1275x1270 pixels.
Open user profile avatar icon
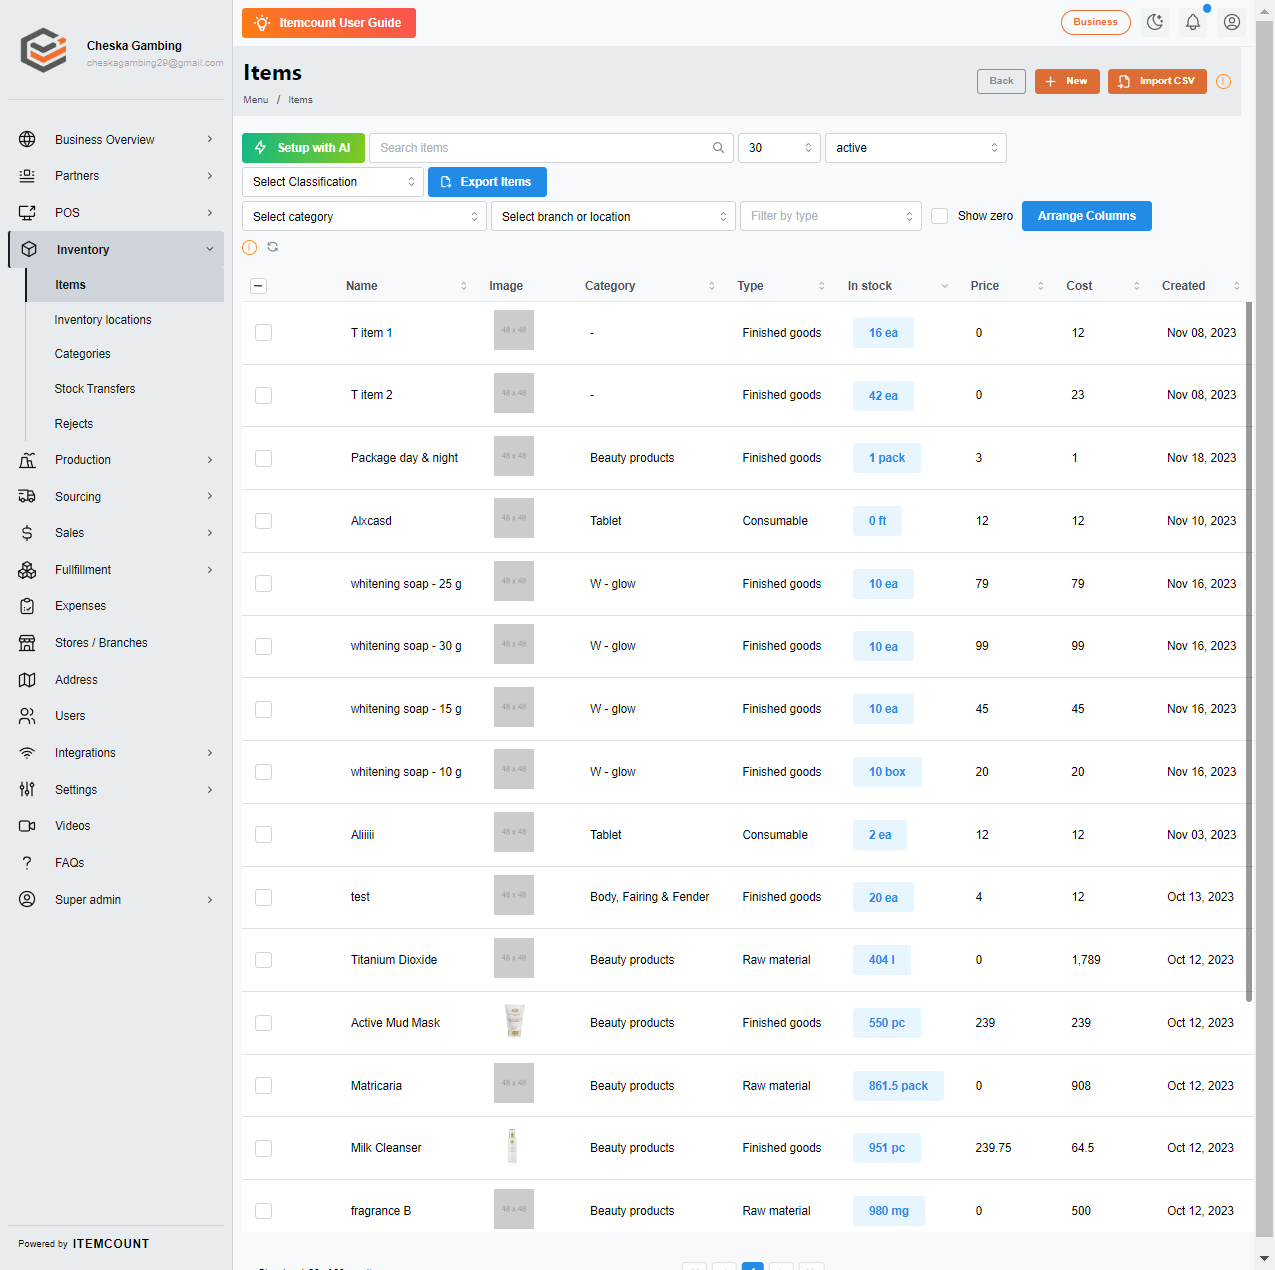(1232, 22)
